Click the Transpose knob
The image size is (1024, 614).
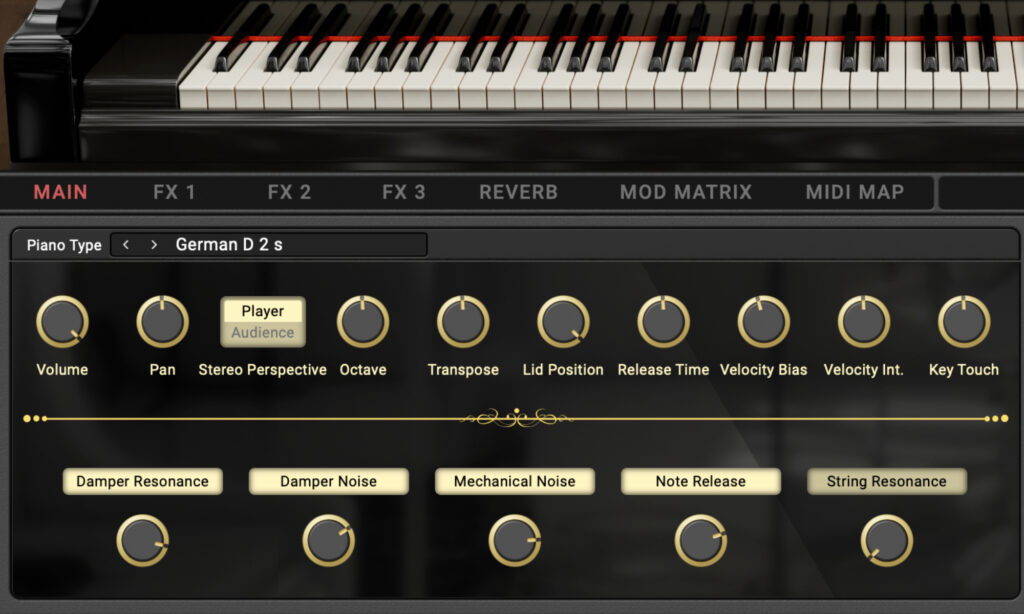click(x=462, y=320)
